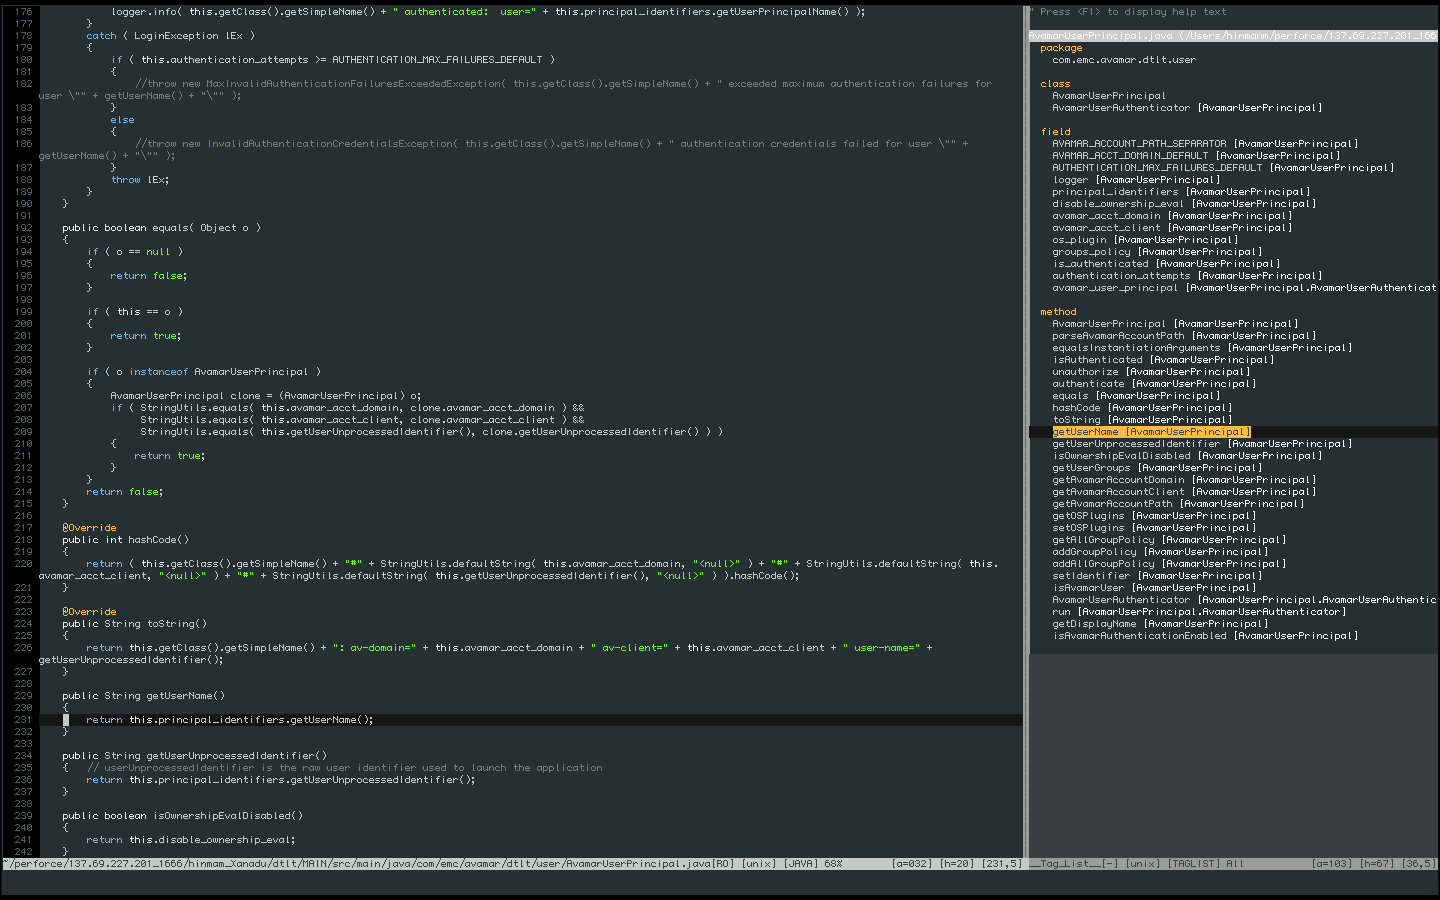Viewport: 1440px width, 900px height.
Task: Go to the authenticate method tag
Action: pyautogui.click(x=1154, y=384)
